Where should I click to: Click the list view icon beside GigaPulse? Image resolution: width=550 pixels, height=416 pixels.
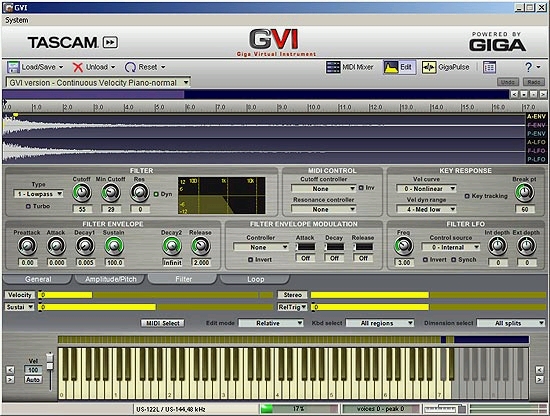(x=489, y=67)
